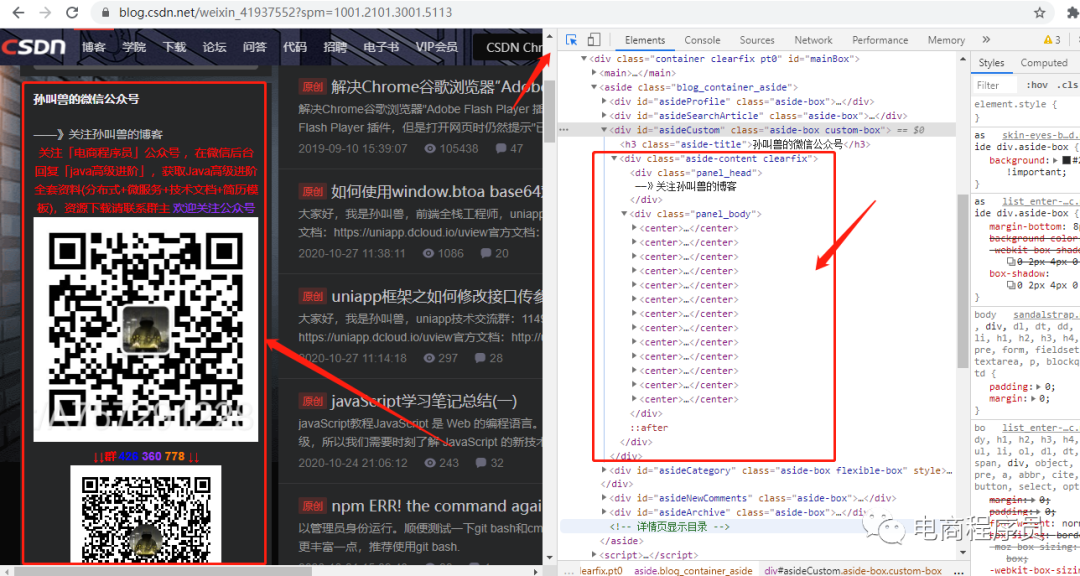Open 学院 in CSDN navigation
The image size is (1080, 576).
[134, 47]
